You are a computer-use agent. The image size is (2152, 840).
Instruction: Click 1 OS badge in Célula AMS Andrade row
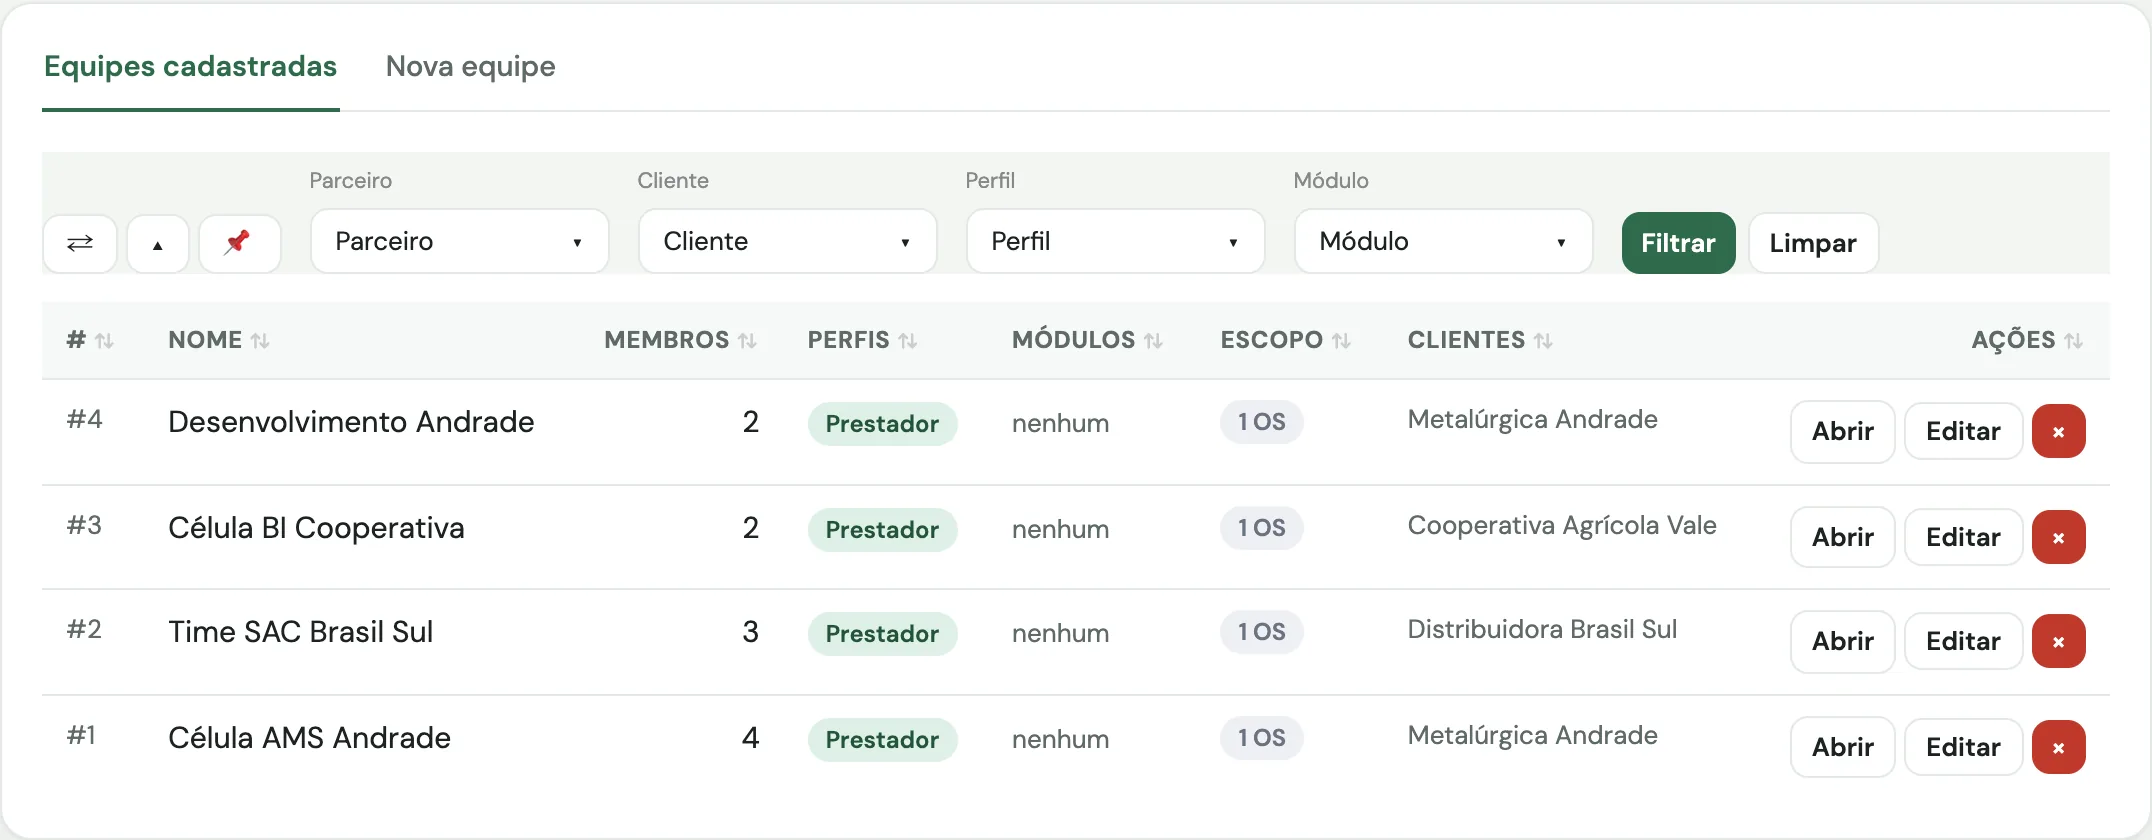click(1262, 738)
